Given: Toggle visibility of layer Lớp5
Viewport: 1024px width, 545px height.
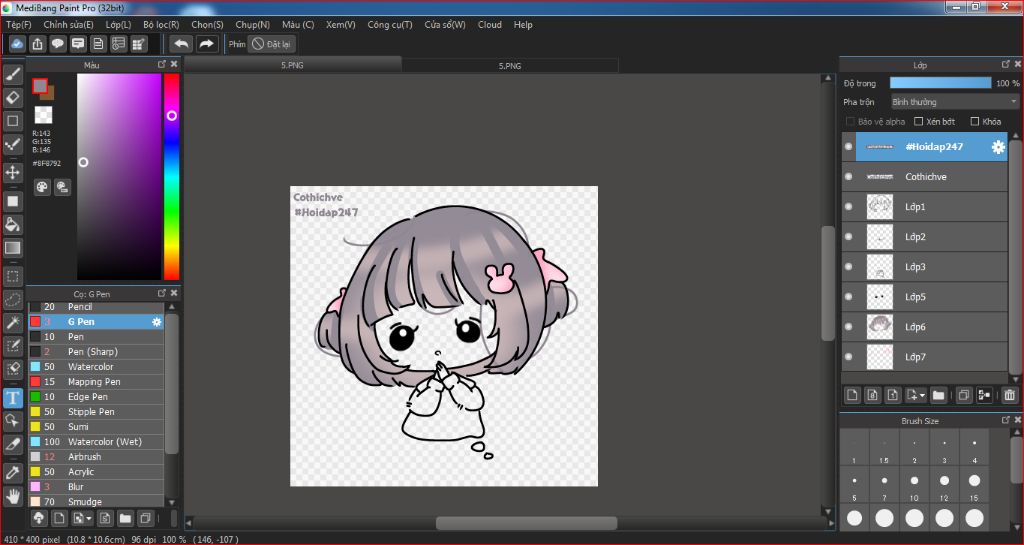Looking at the screenshot, I should [848, 297].
